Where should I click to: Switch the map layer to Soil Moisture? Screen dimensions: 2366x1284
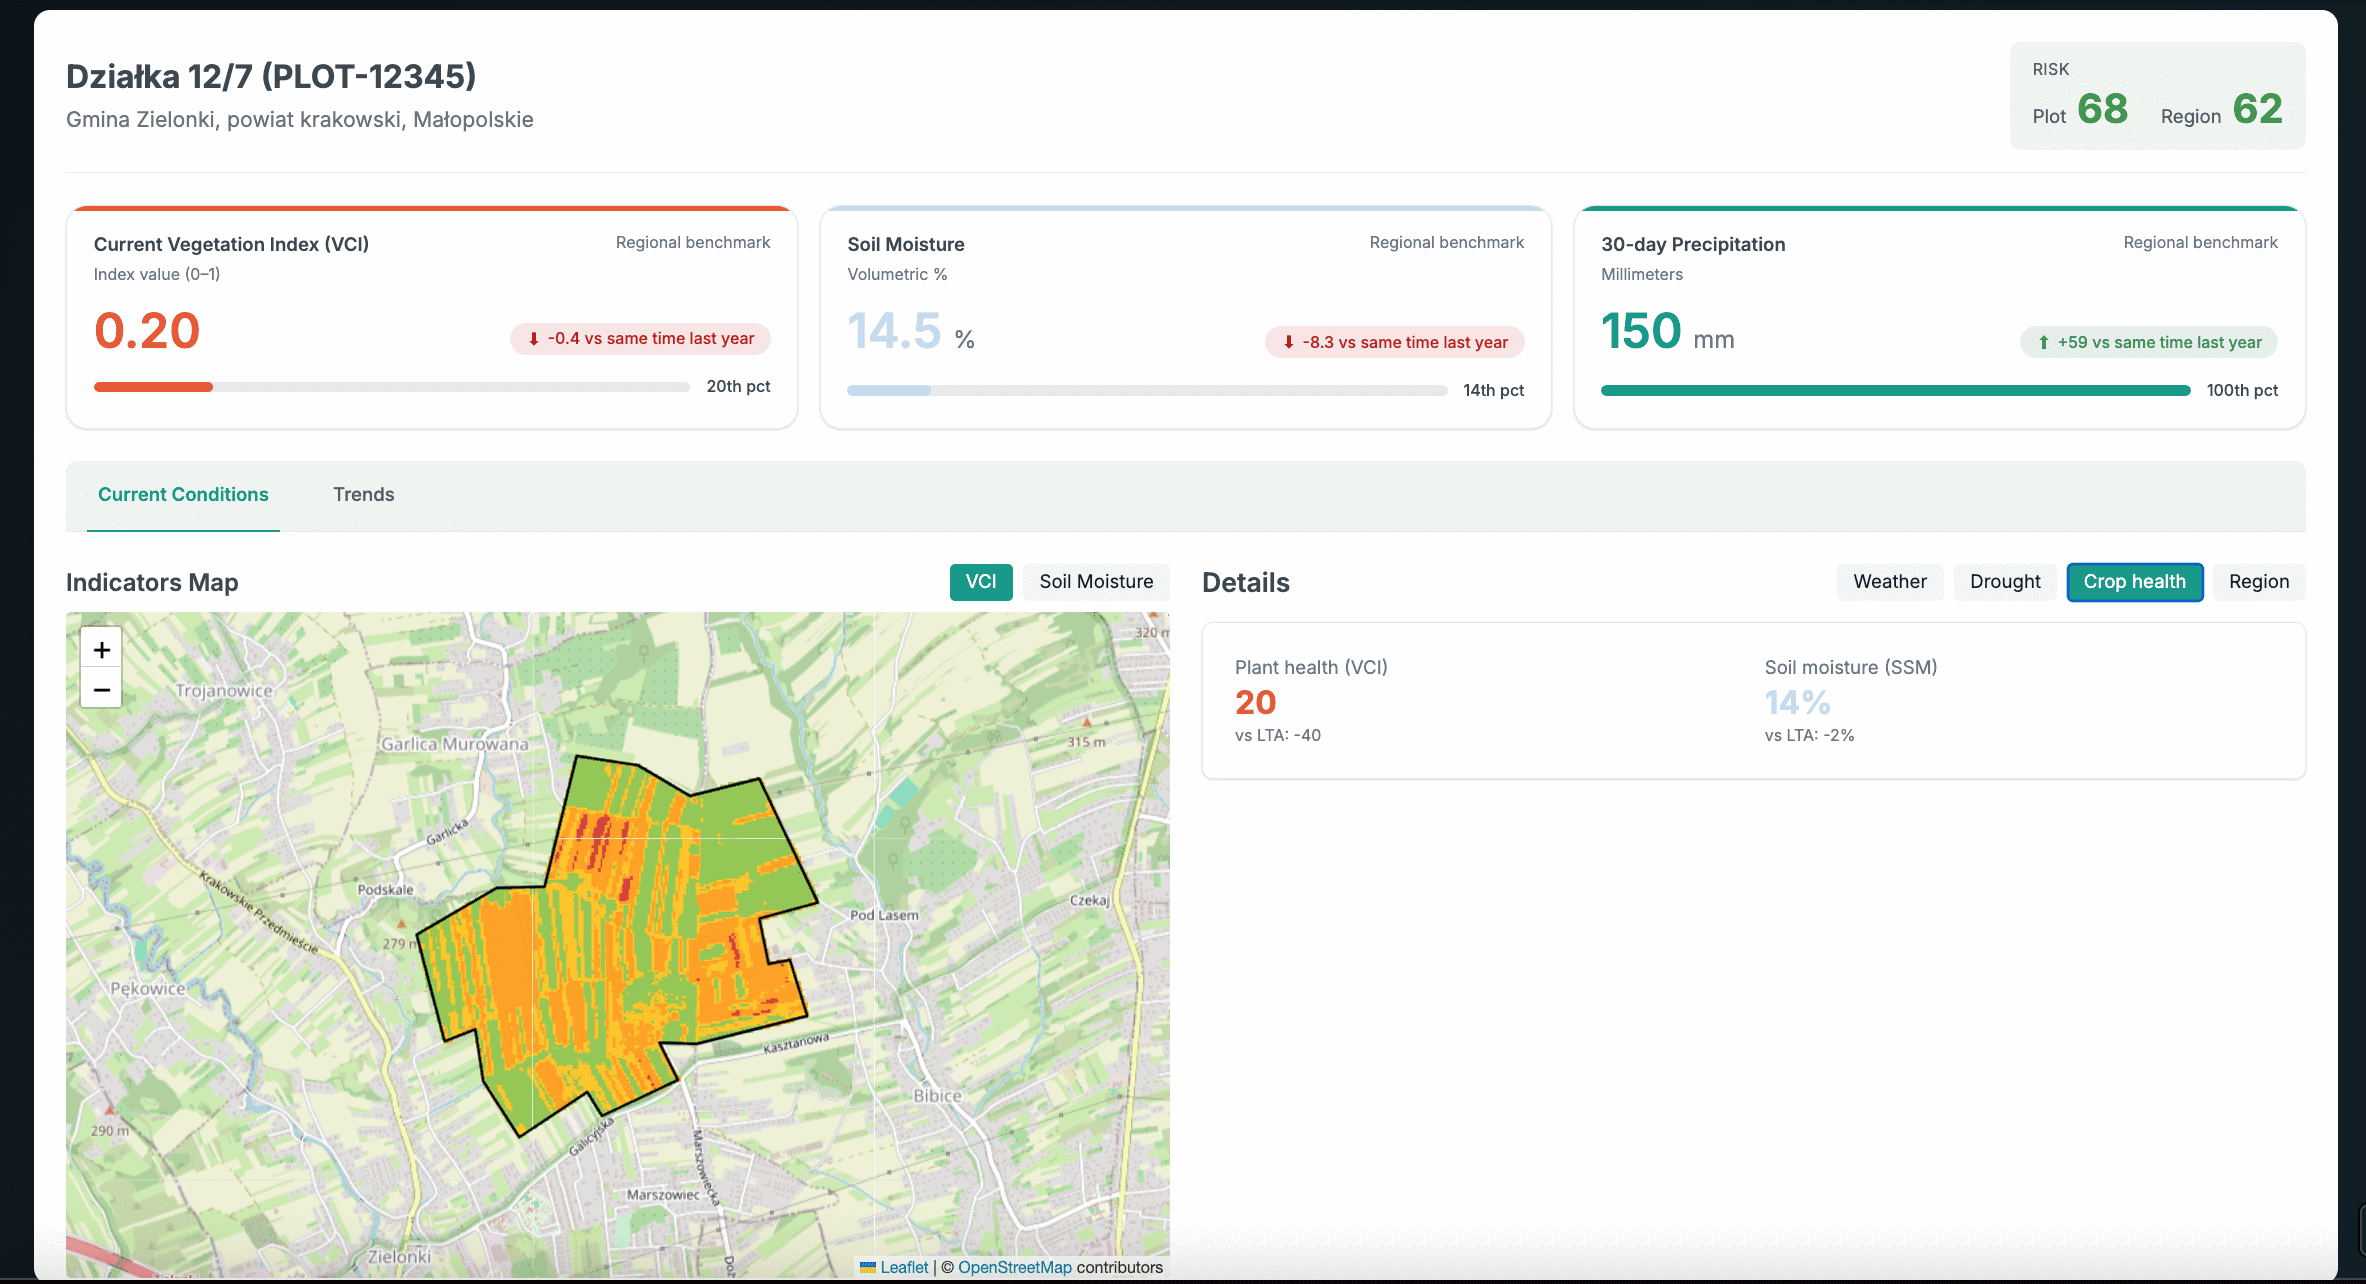point(1095,582)
